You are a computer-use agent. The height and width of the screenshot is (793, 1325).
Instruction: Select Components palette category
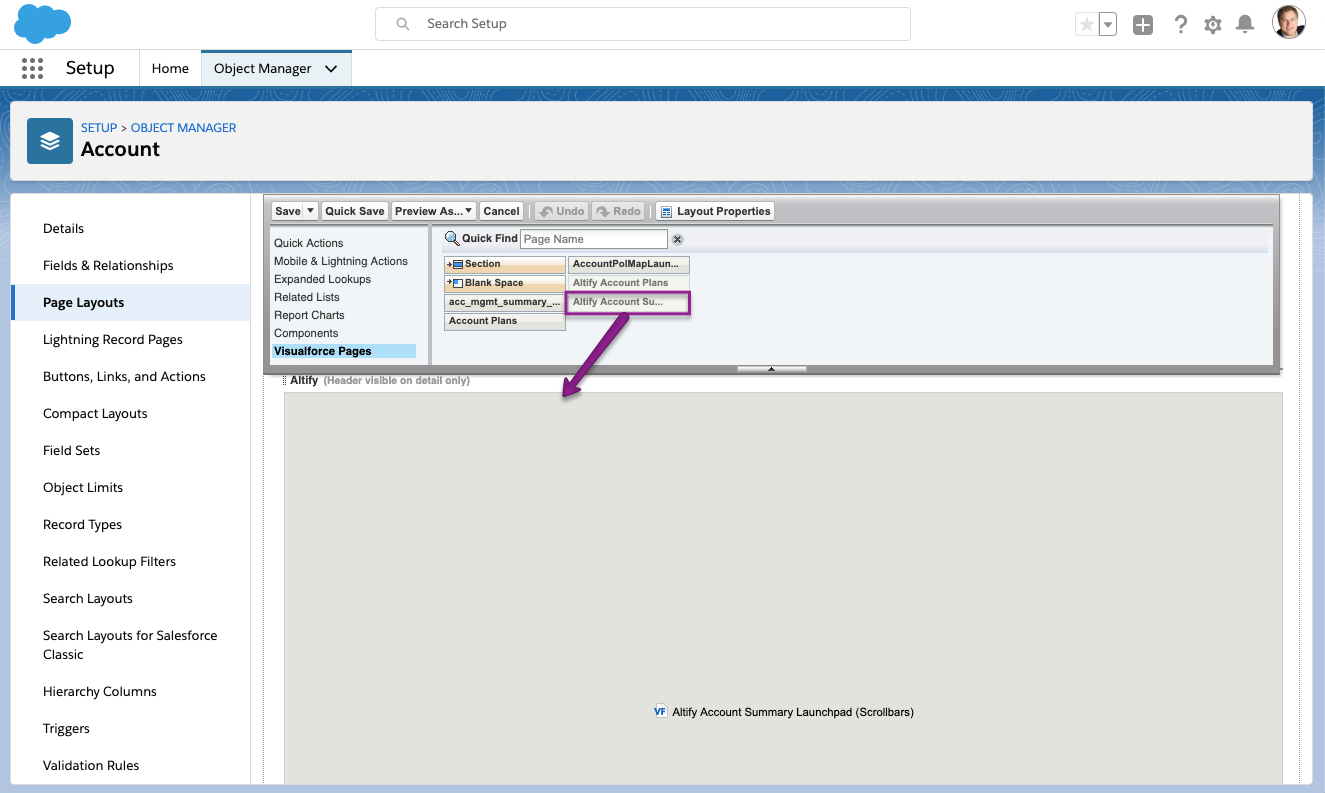click(x=306, y=333)
